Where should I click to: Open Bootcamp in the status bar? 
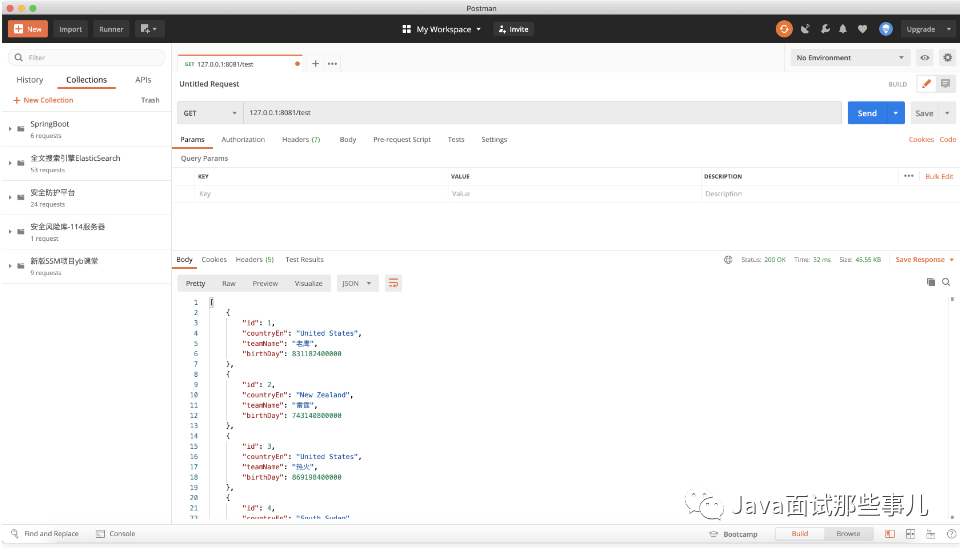733,534
